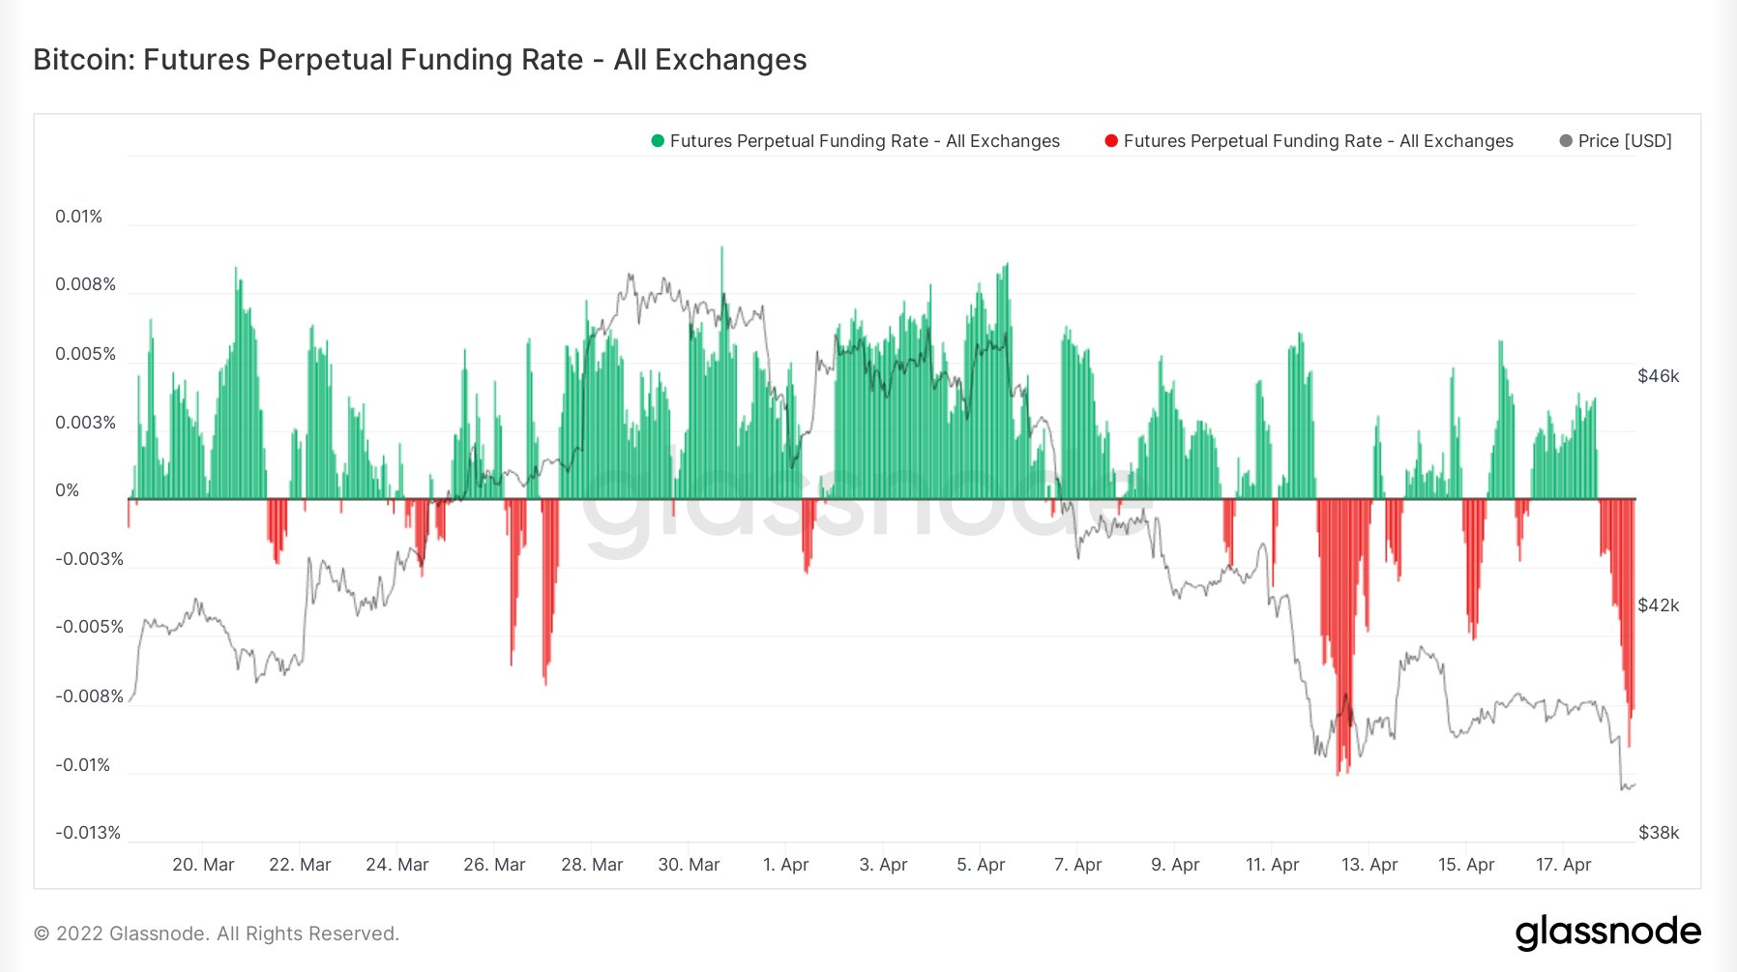Click the 1. Apr x-axis tick label
This screenshot has height=972, width=1737.
tap(786, 865)
